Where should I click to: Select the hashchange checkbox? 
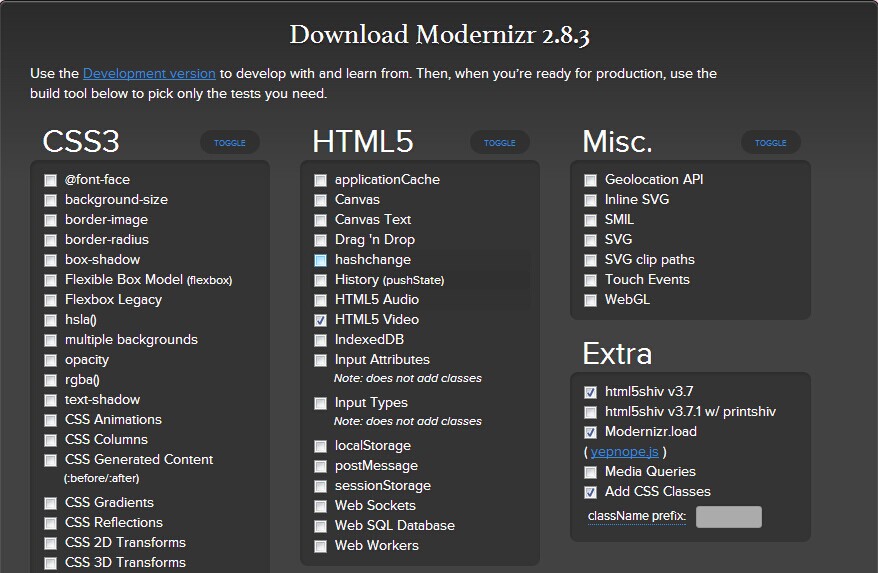320,260
